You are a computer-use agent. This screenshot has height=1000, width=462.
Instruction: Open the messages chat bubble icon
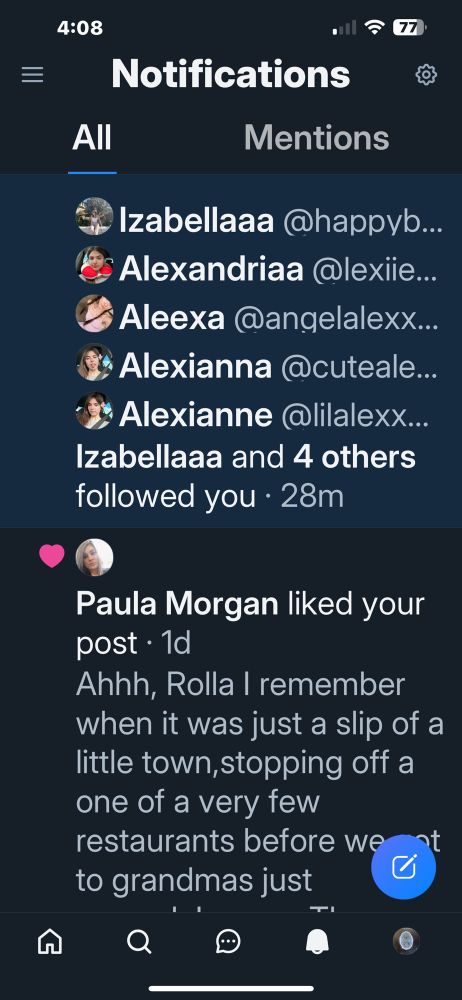[x=228, y=941]
